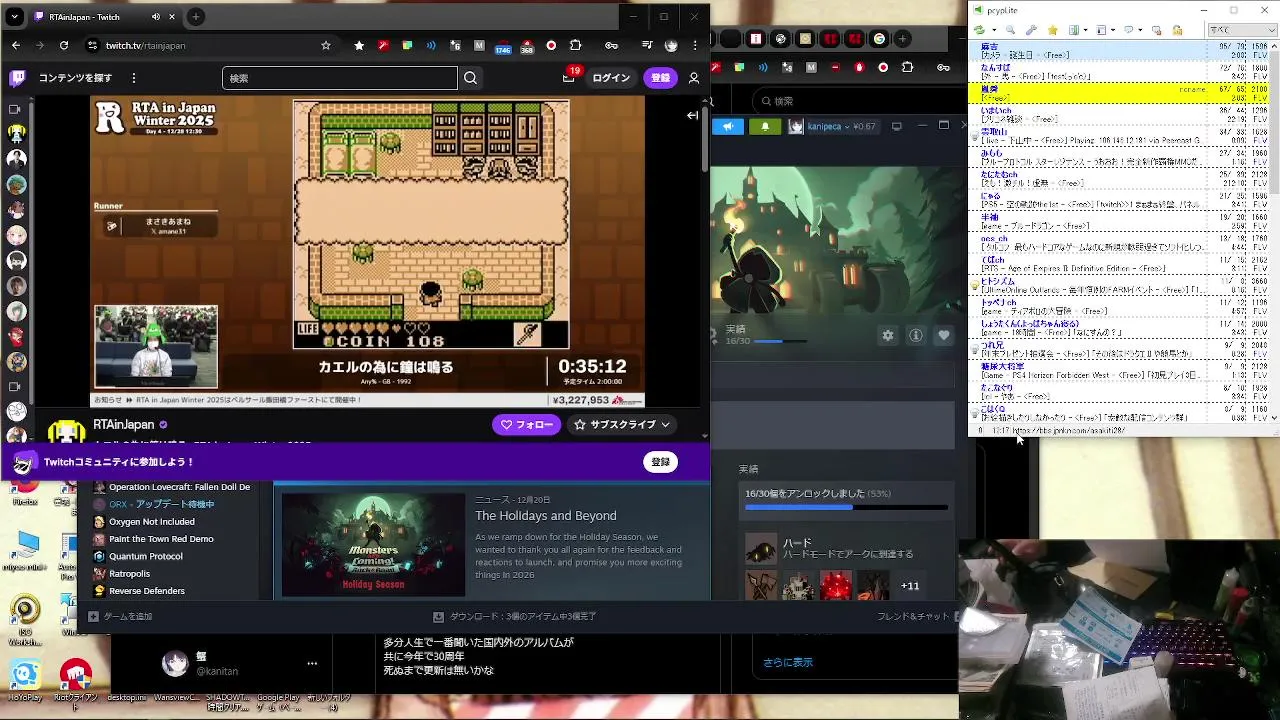1280x720 pixels.
Task: Open Steam downloads status
Action: point(516,617)
